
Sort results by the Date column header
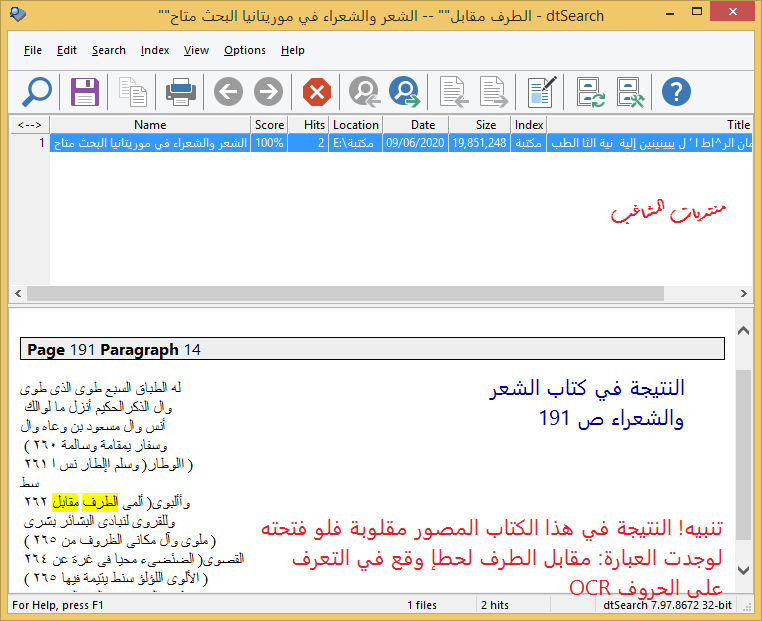point(423,125)
